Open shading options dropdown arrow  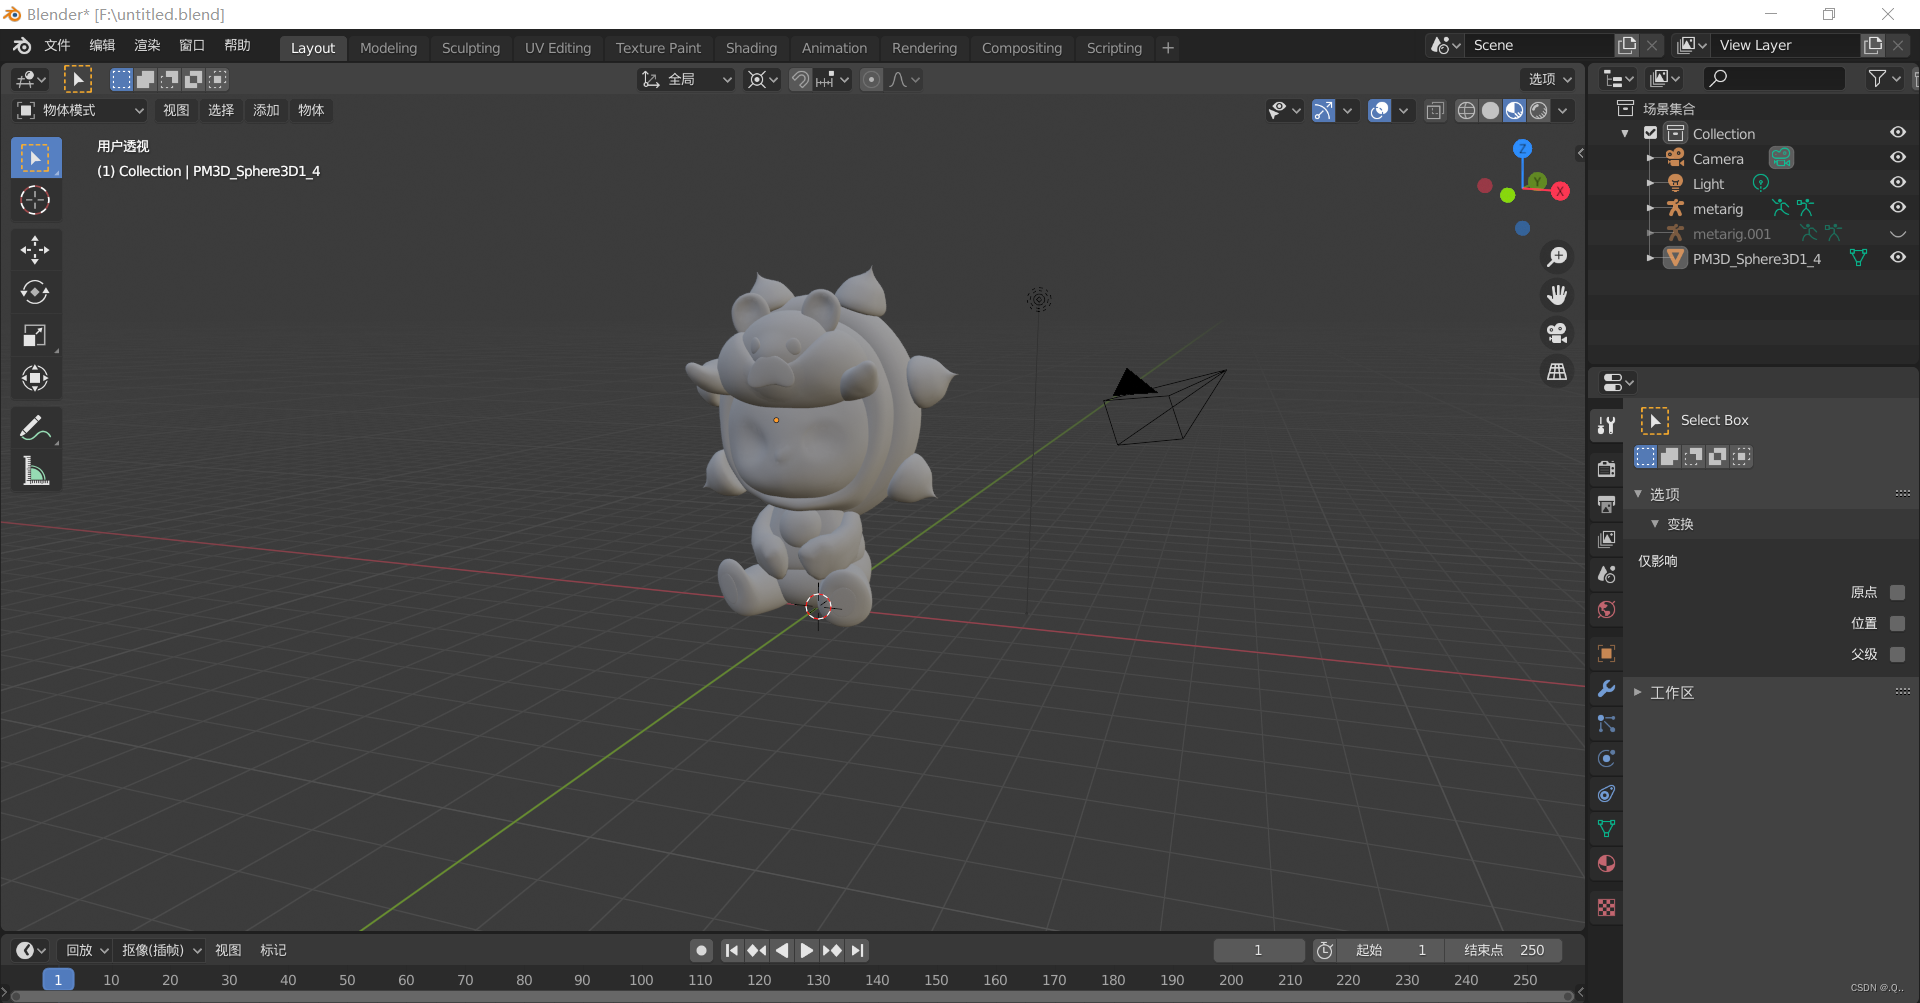[x=1563, y=110]
